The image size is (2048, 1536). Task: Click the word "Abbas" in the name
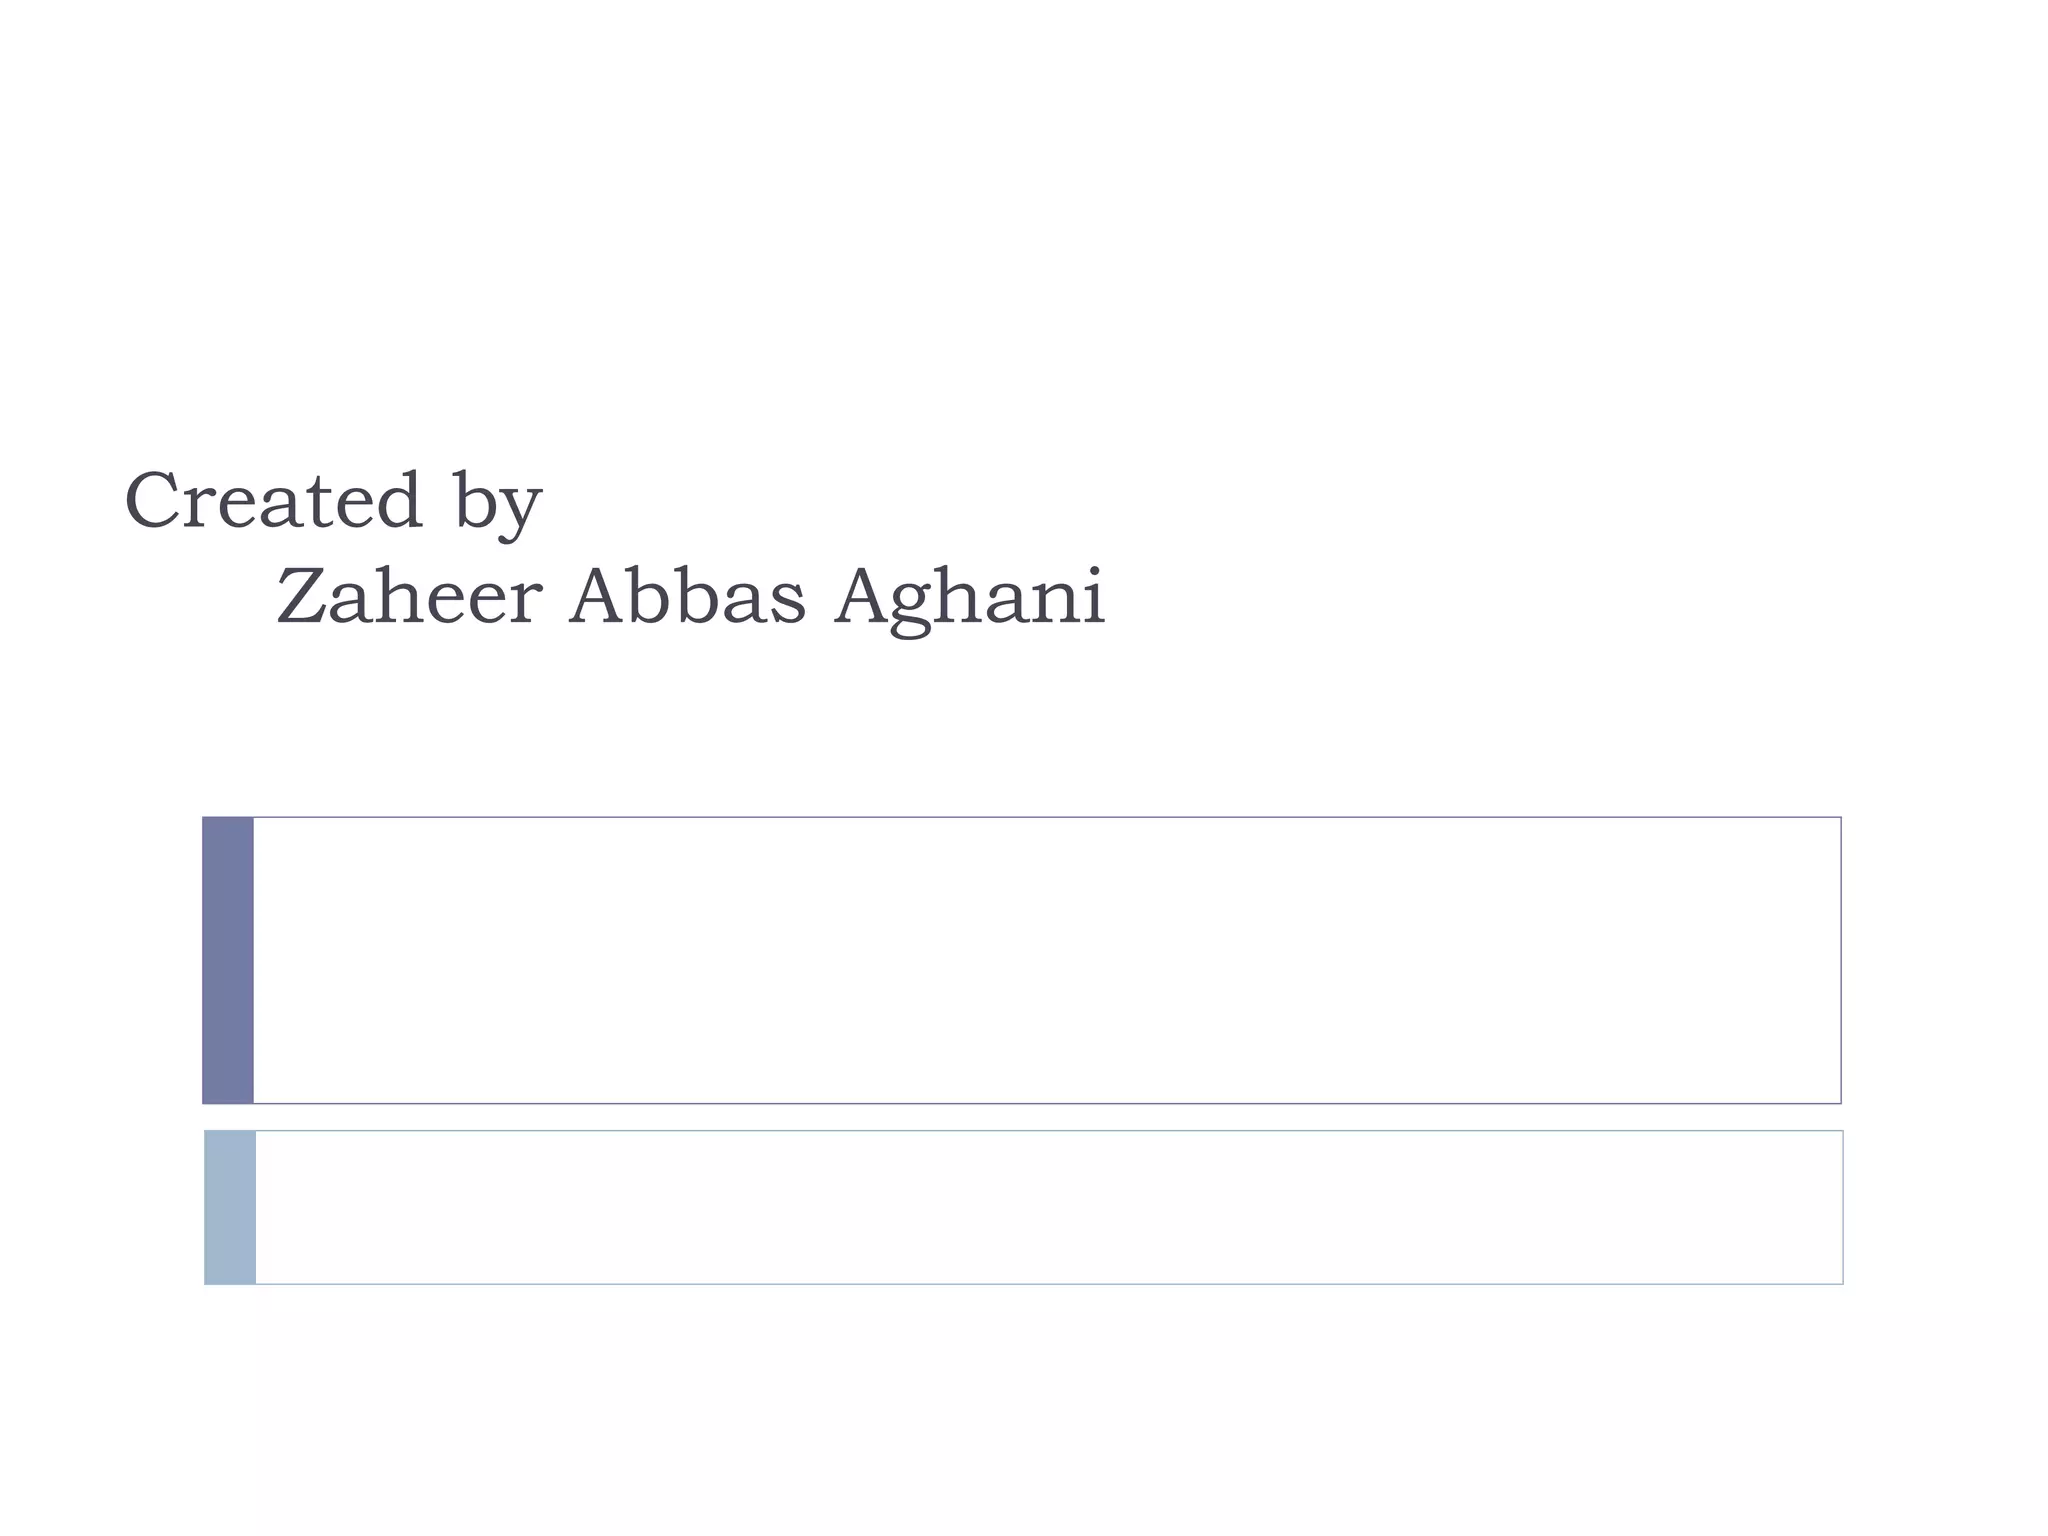688,596
